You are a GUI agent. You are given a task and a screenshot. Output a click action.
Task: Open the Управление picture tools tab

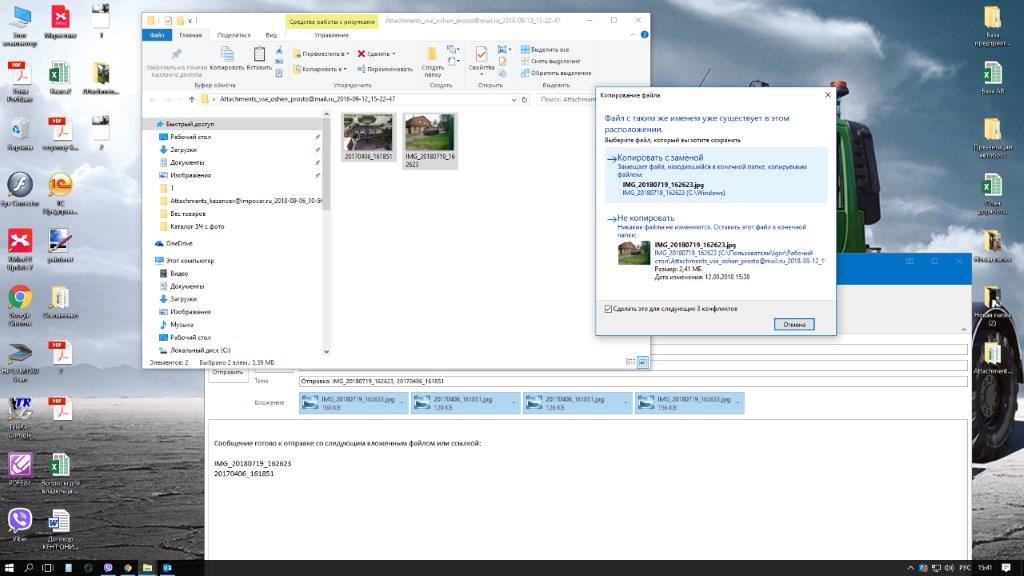tap(331, 35)
